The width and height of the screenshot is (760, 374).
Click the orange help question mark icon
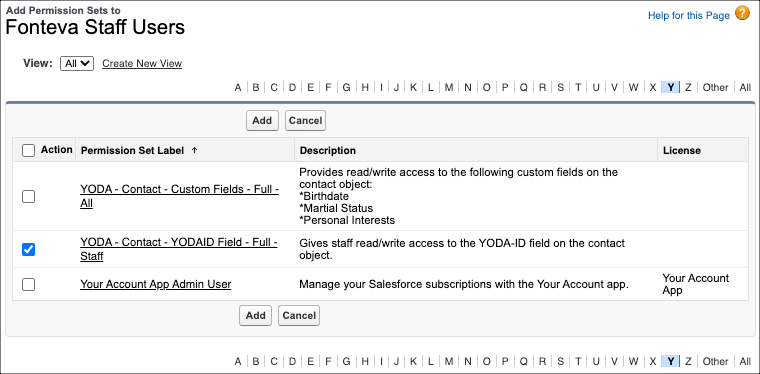click(x=742, y=14)
